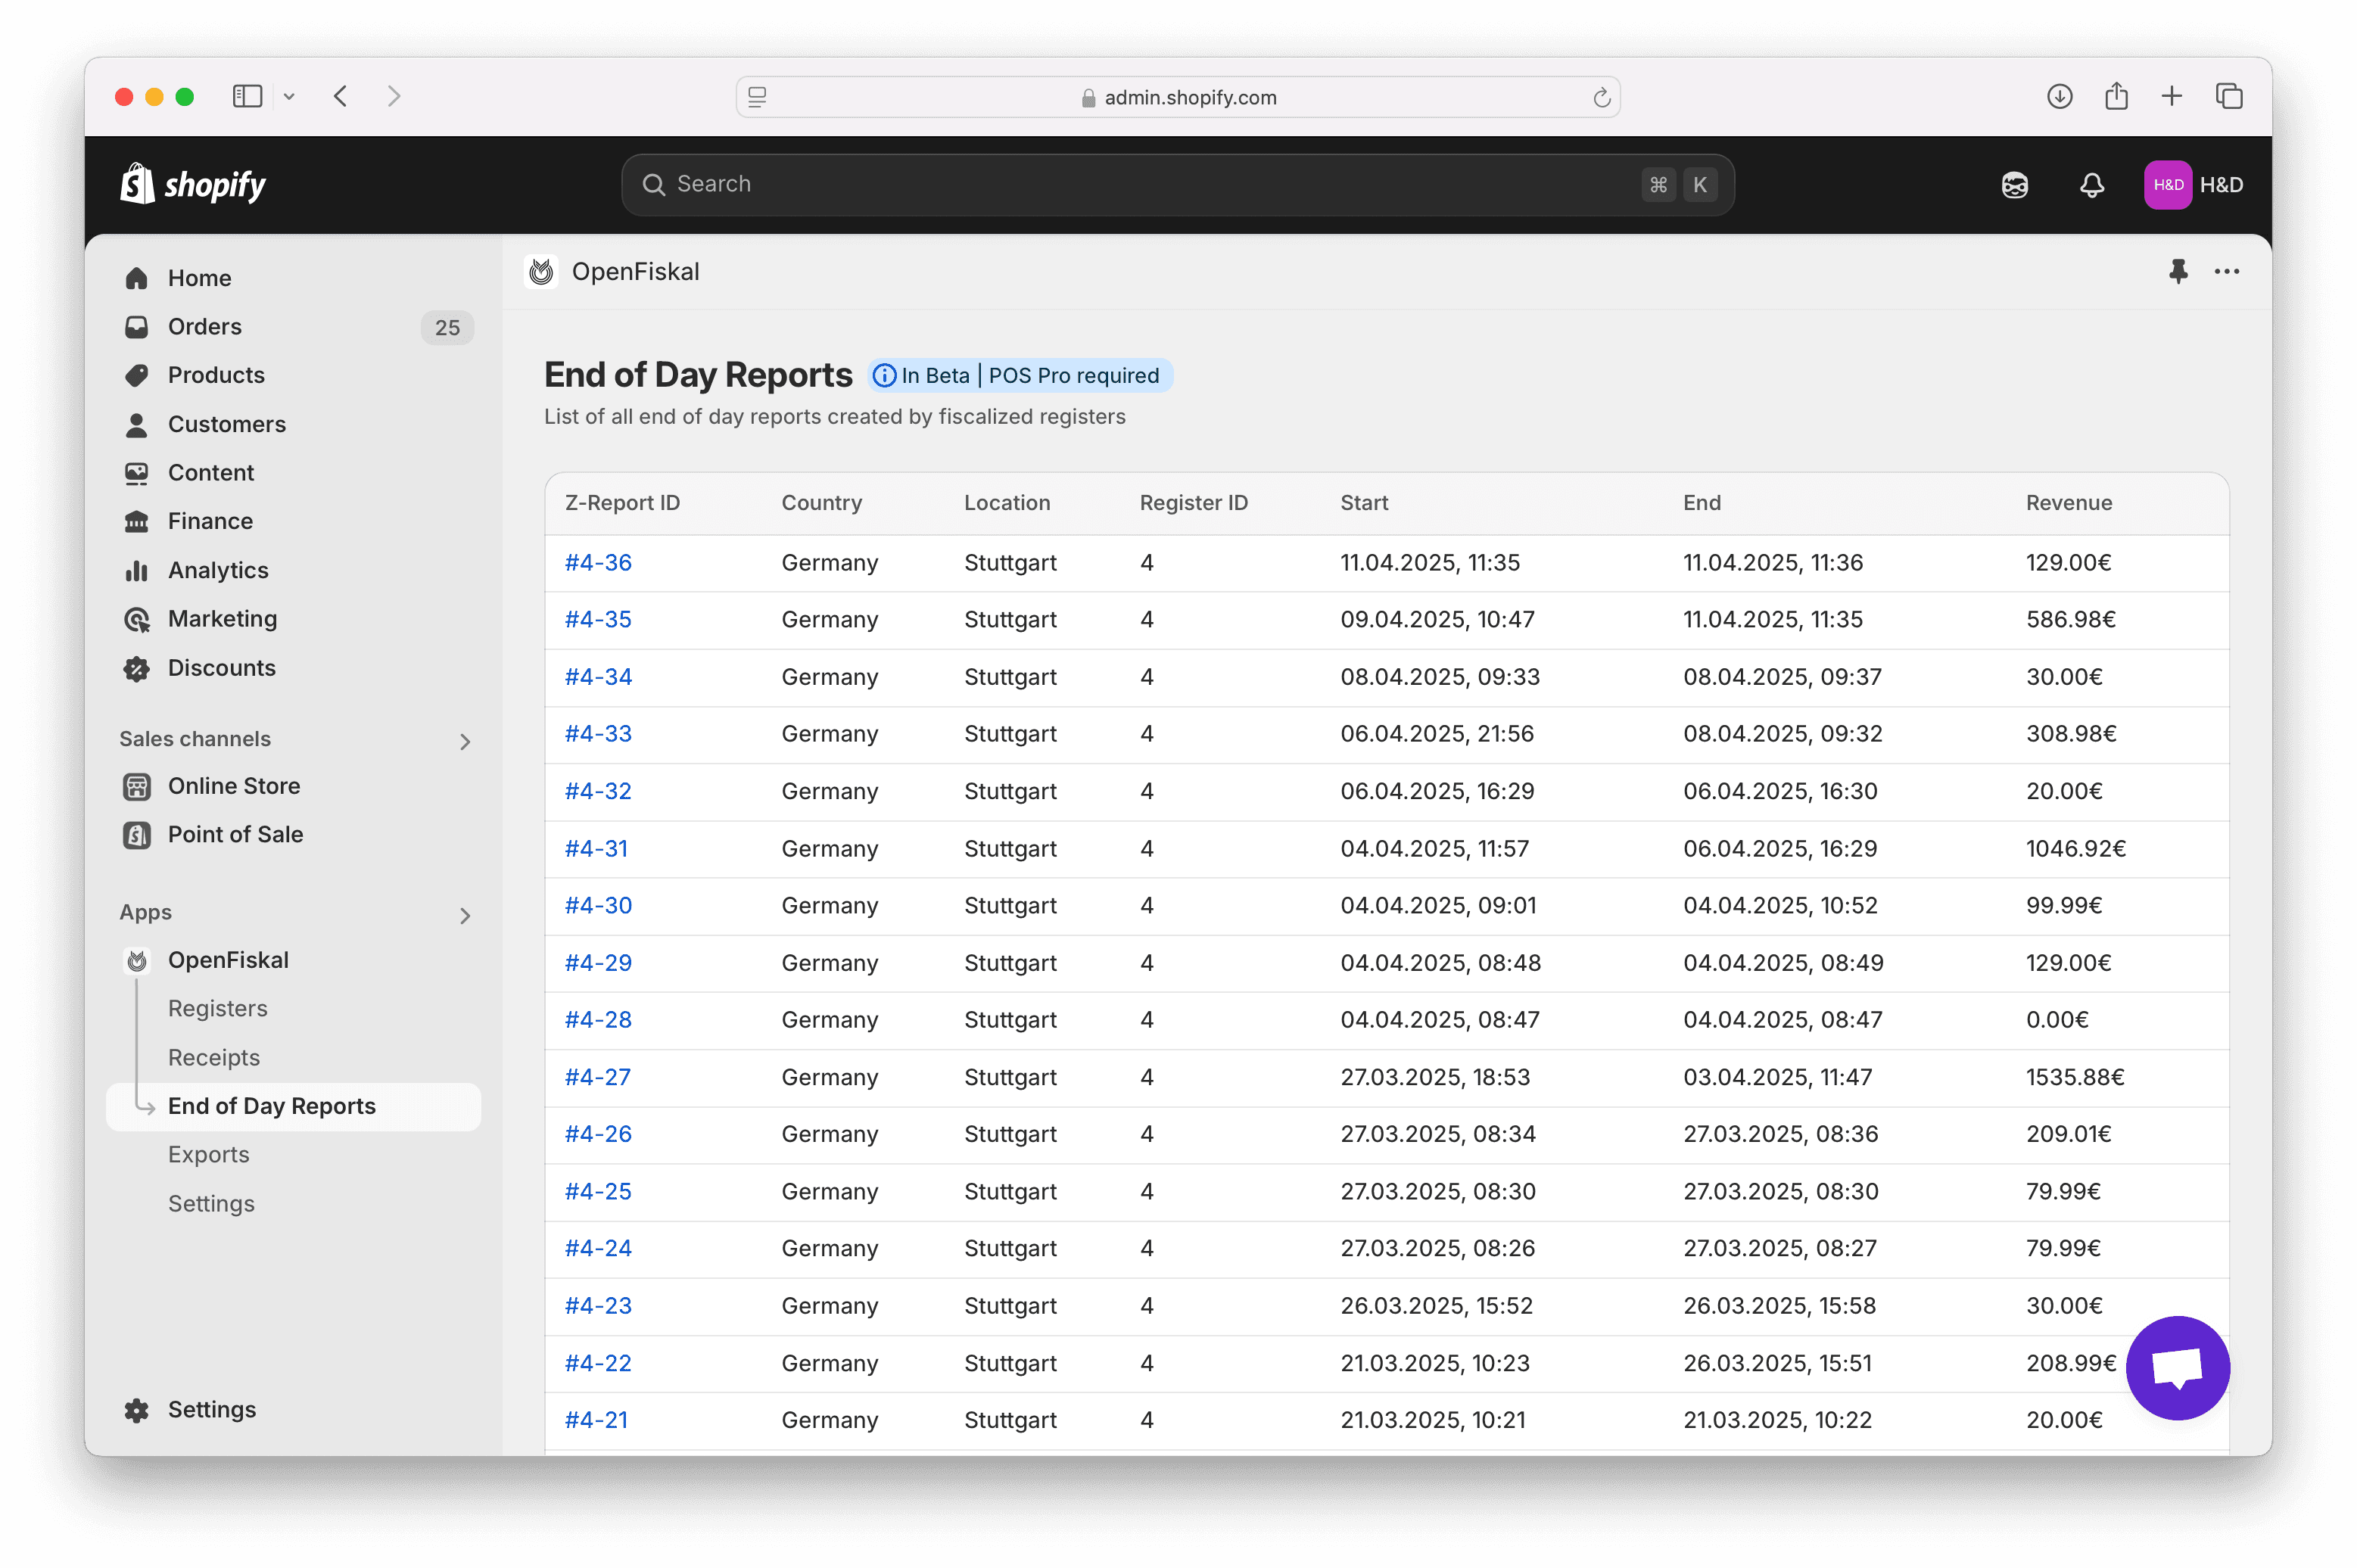Open Receipts under OpenFiskal
This screenshot has width=2357, height=1568.
(214, 1057)
